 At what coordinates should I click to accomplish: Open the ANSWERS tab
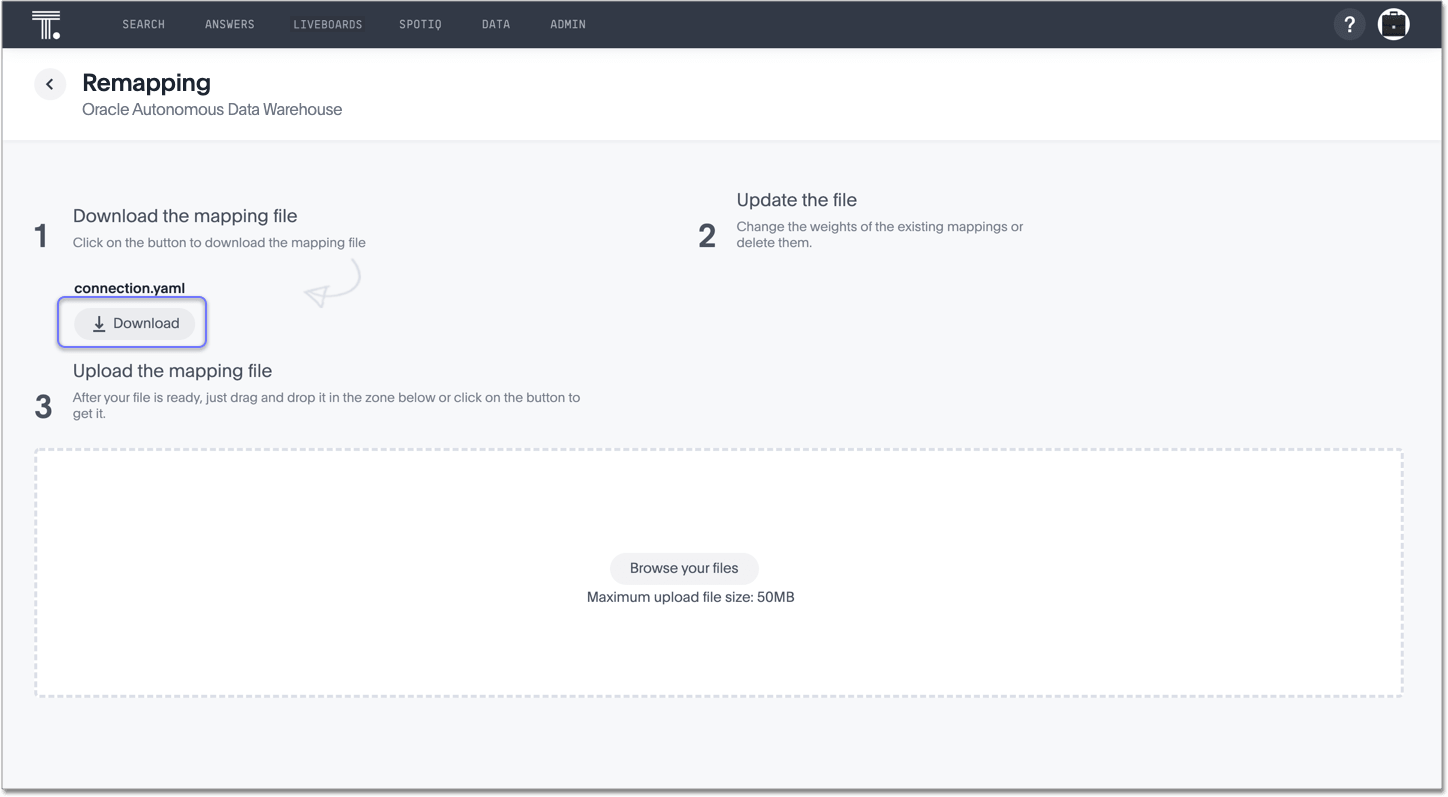click(x=229, y=24)
